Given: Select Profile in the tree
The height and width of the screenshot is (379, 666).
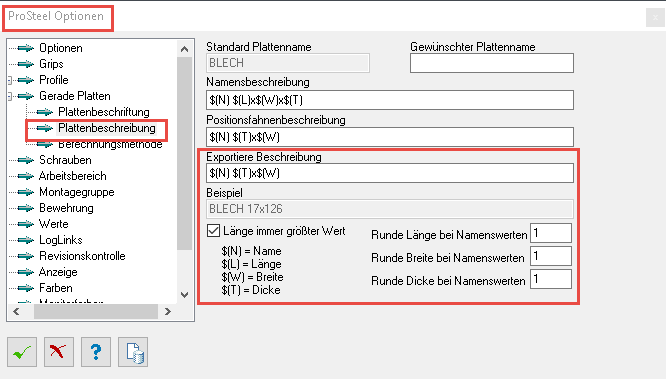Looking at the screenshot, I should click(x=54, y=80).
